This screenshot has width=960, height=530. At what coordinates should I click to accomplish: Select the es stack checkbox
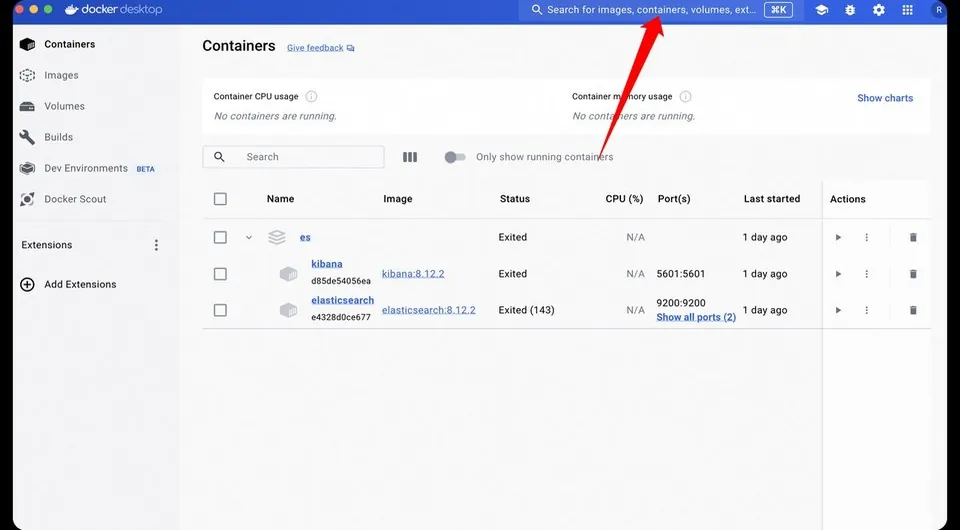tap(220, 237)
